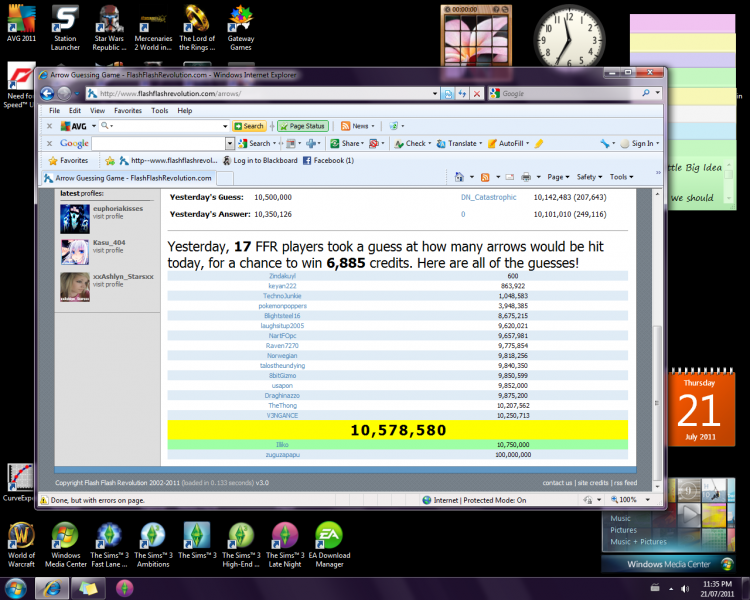Open DN_Catastrophic player link
Screen dimensions: 750x600
tap(488, 197)
